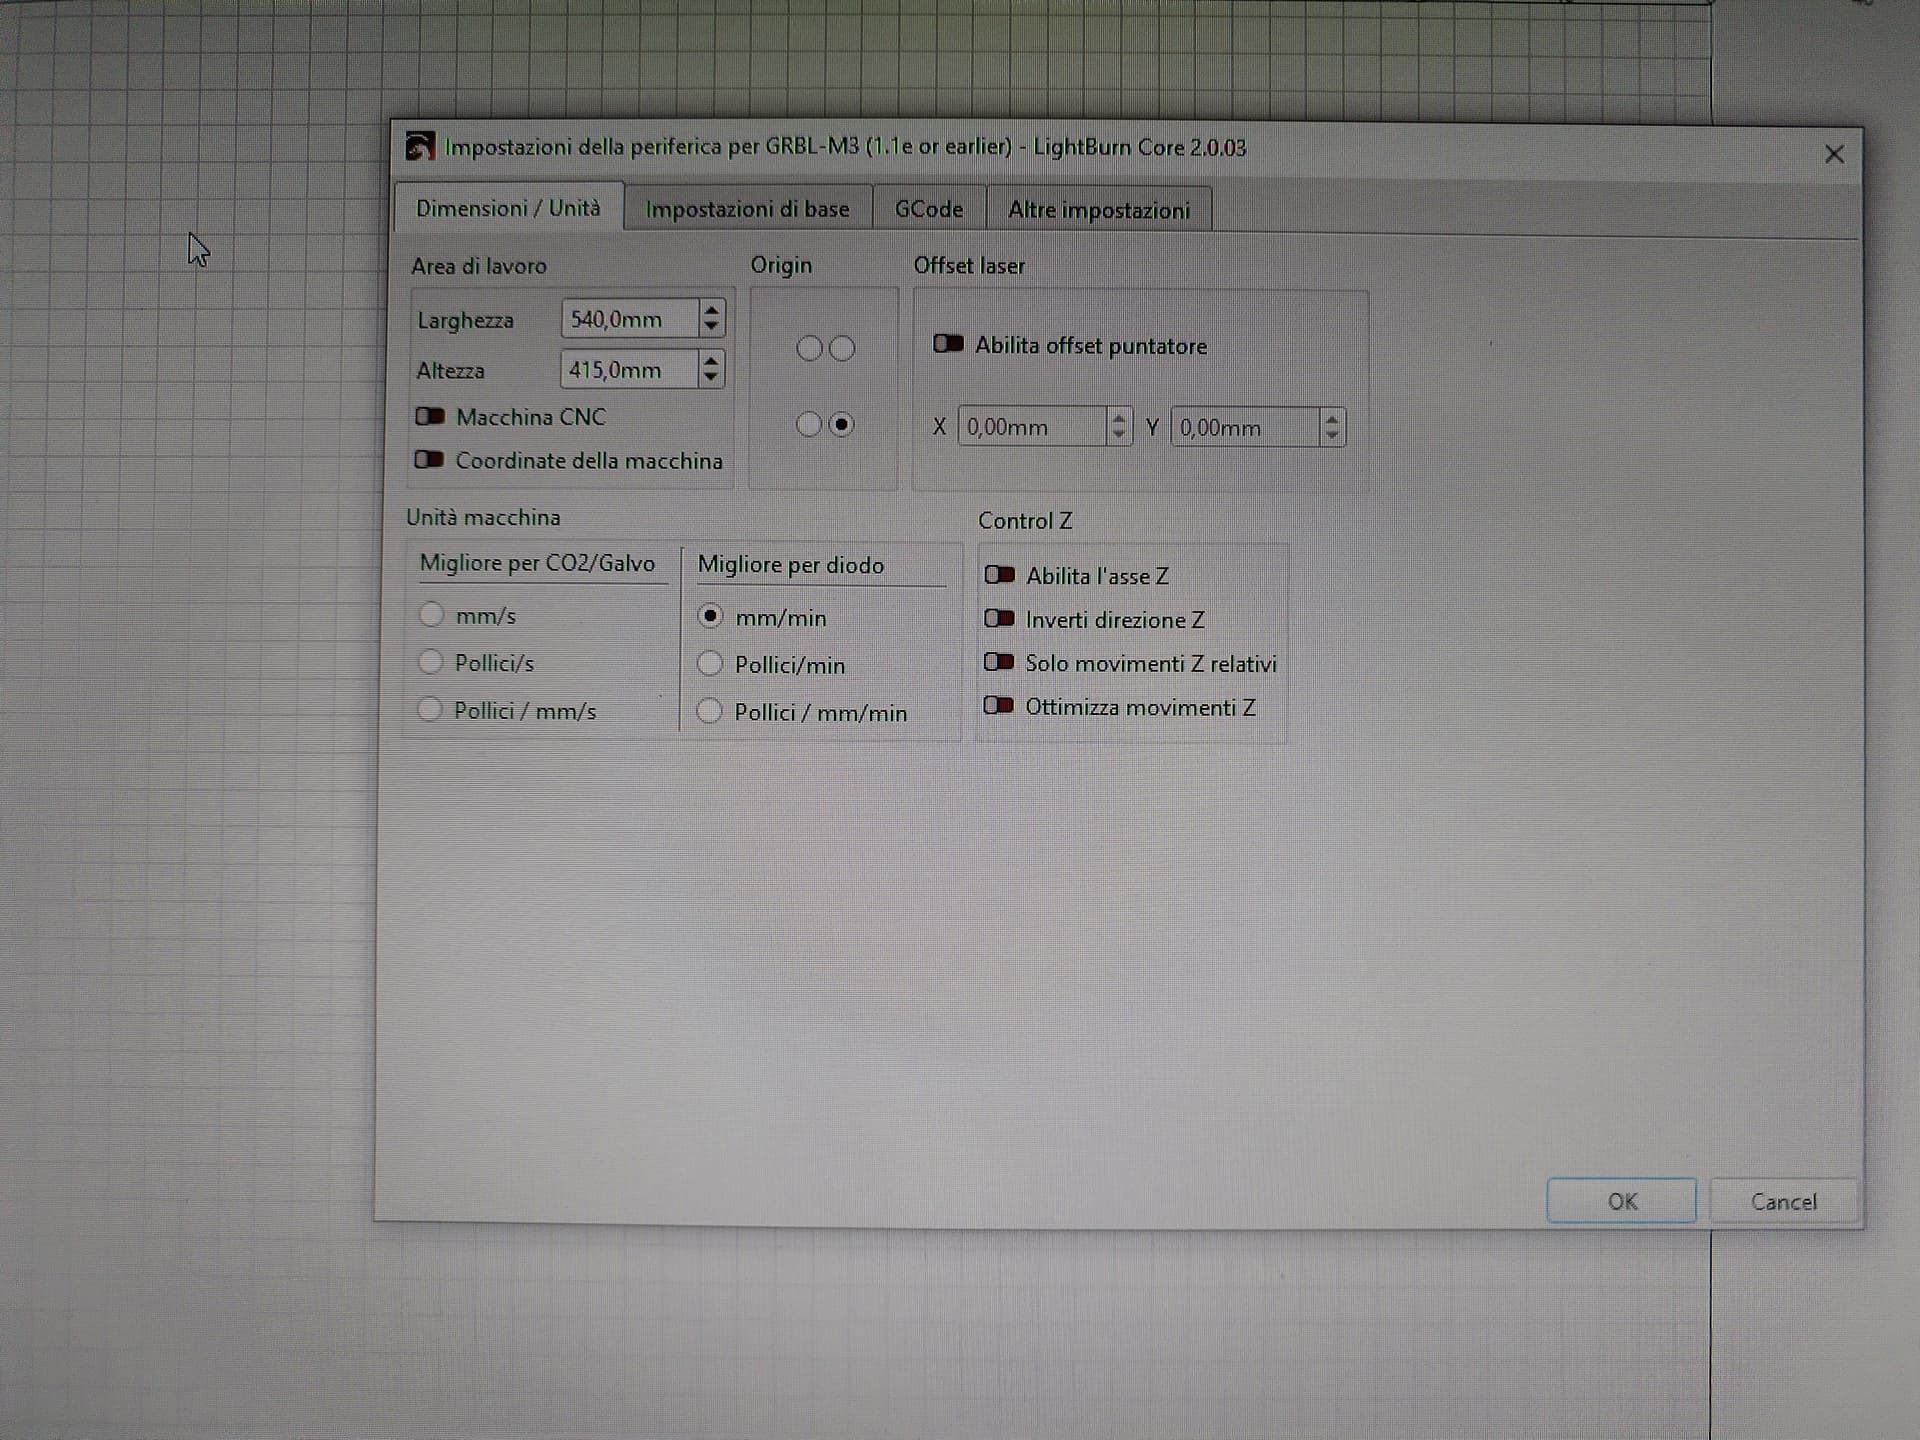Increase Larghezza value with up arrow
This screenshot has width=1920, height=1440.
(711, 311)
